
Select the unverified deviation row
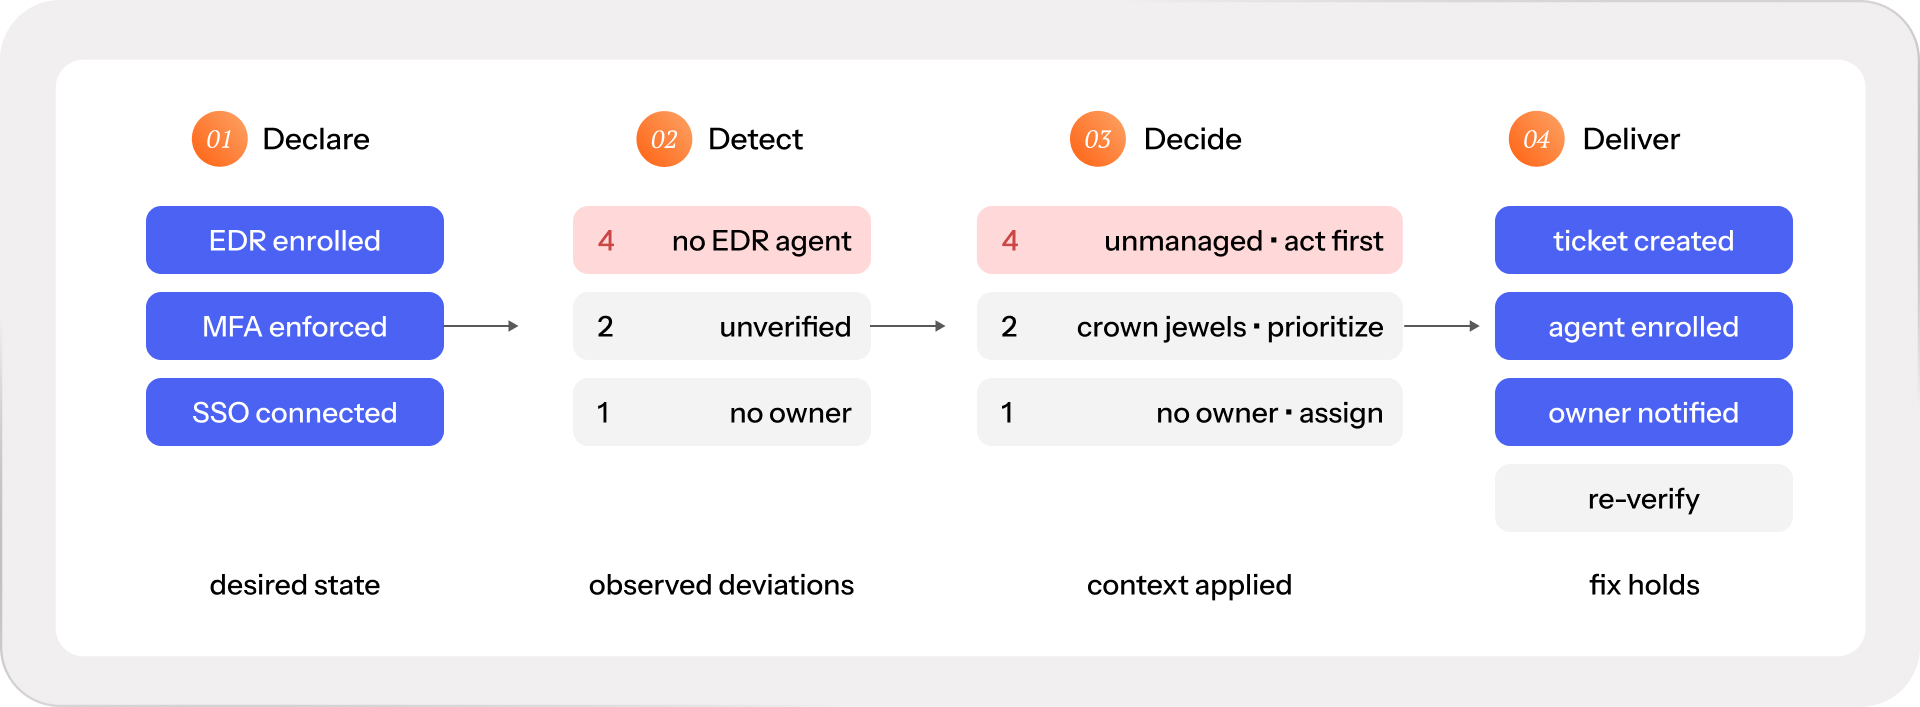[722, 326]
